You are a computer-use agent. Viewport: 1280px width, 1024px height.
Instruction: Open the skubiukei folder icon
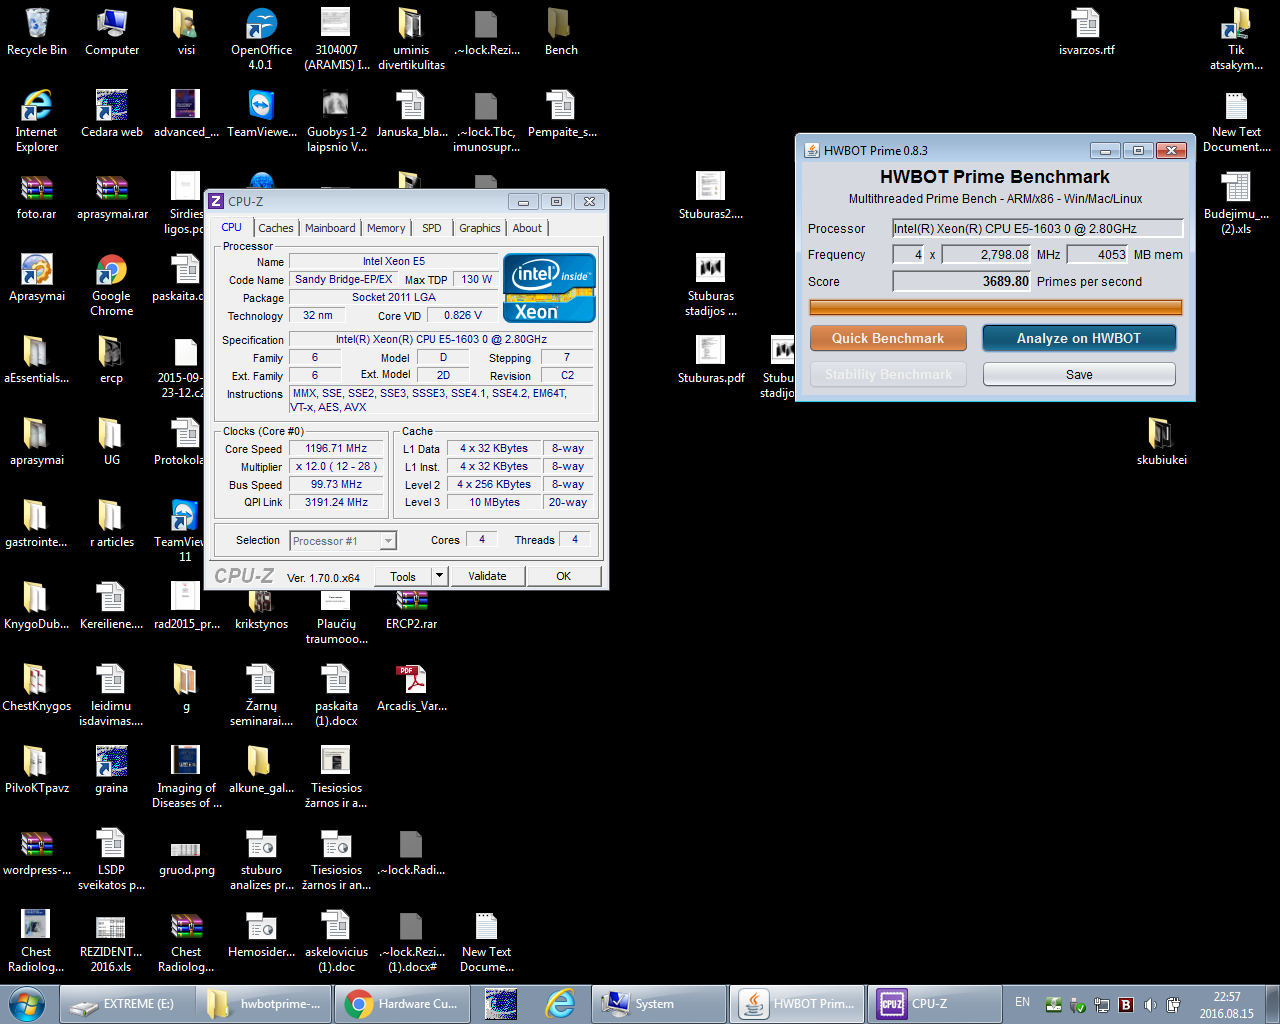click(1161, 442)
